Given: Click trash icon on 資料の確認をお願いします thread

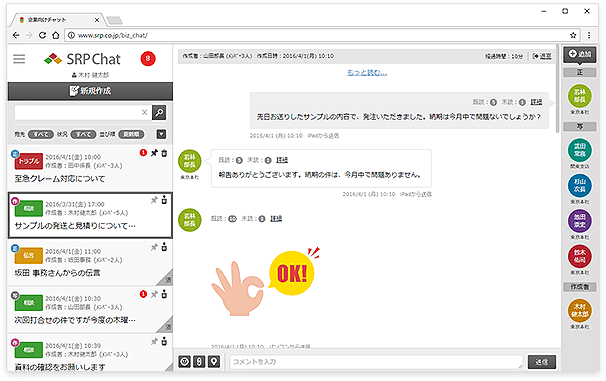Looking at the screenshot, I should coord(164,341).
